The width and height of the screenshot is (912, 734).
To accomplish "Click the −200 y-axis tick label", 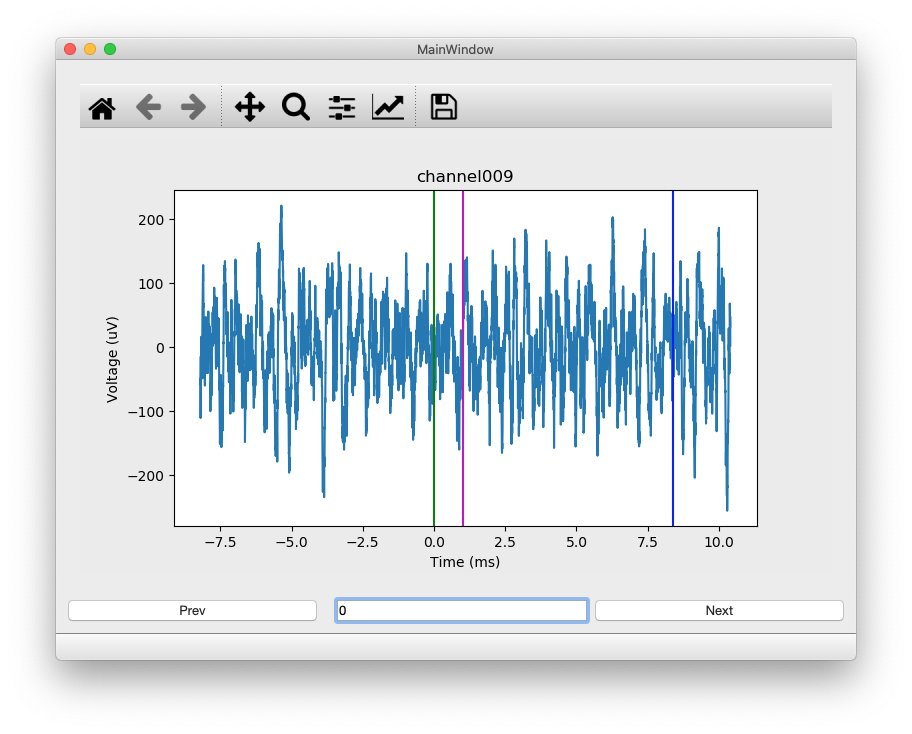I will (x=147, y=476).
